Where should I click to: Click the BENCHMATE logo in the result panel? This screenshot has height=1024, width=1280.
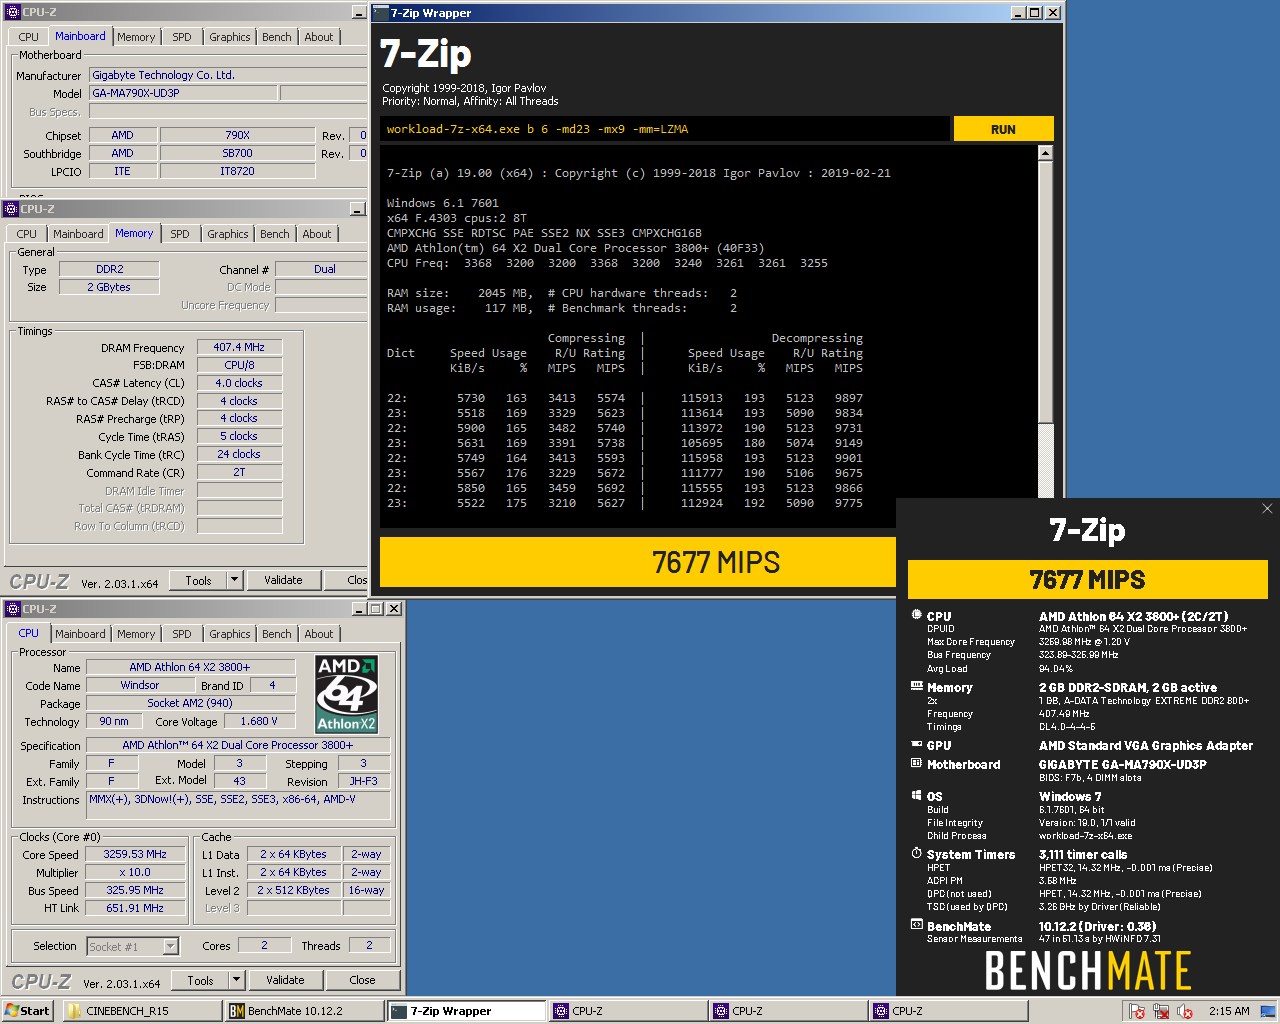click(1088, 970)
